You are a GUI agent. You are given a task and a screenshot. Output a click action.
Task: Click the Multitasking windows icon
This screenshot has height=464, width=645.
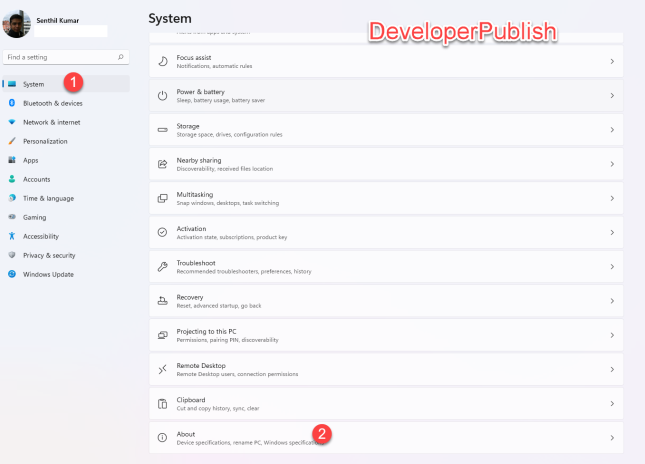tap(162, 198)
